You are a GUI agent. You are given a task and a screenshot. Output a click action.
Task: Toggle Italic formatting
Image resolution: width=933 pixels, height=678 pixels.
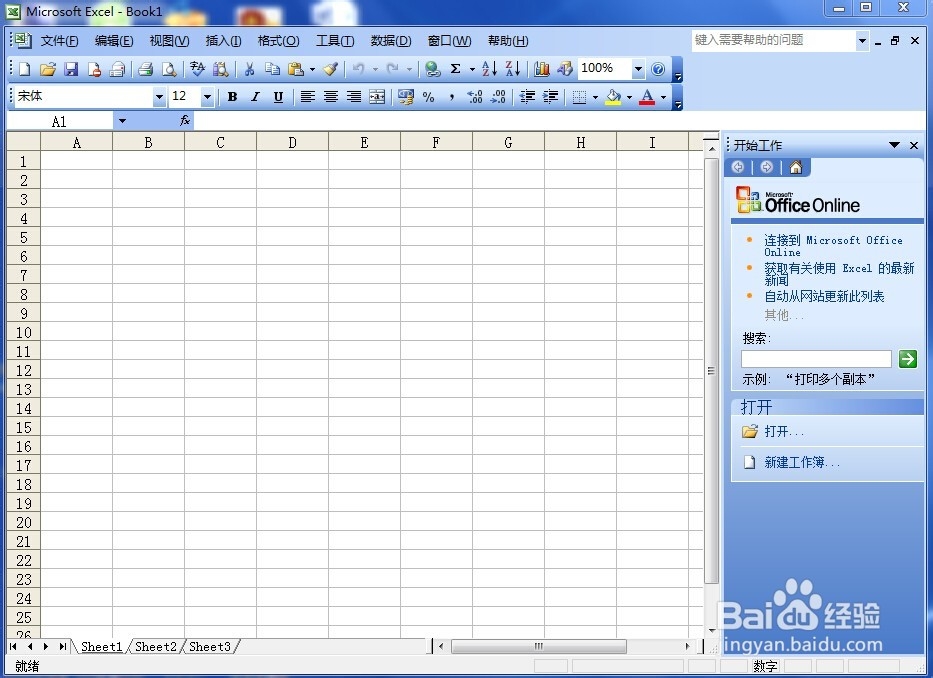(x=255, y=96)
